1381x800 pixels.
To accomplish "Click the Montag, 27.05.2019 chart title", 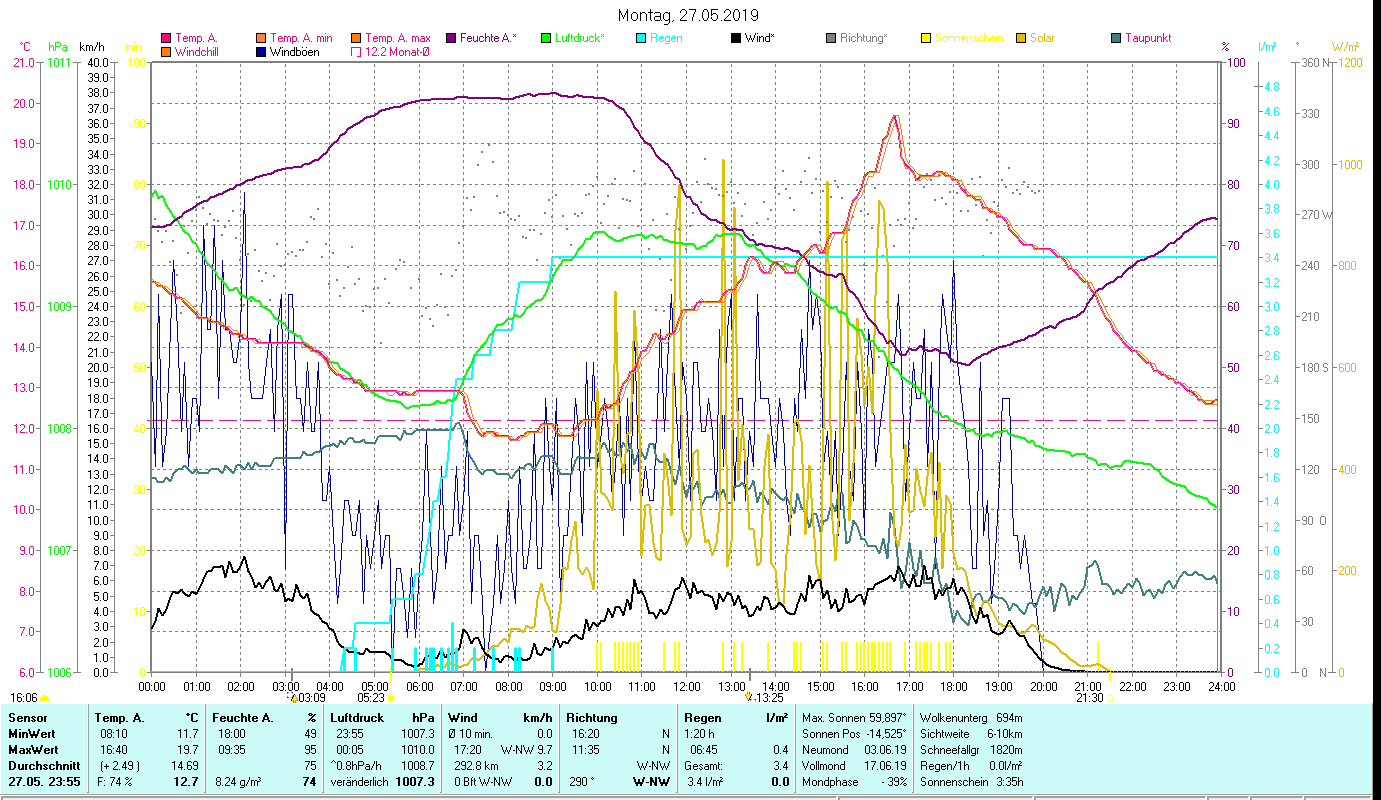I will [688, 15].
